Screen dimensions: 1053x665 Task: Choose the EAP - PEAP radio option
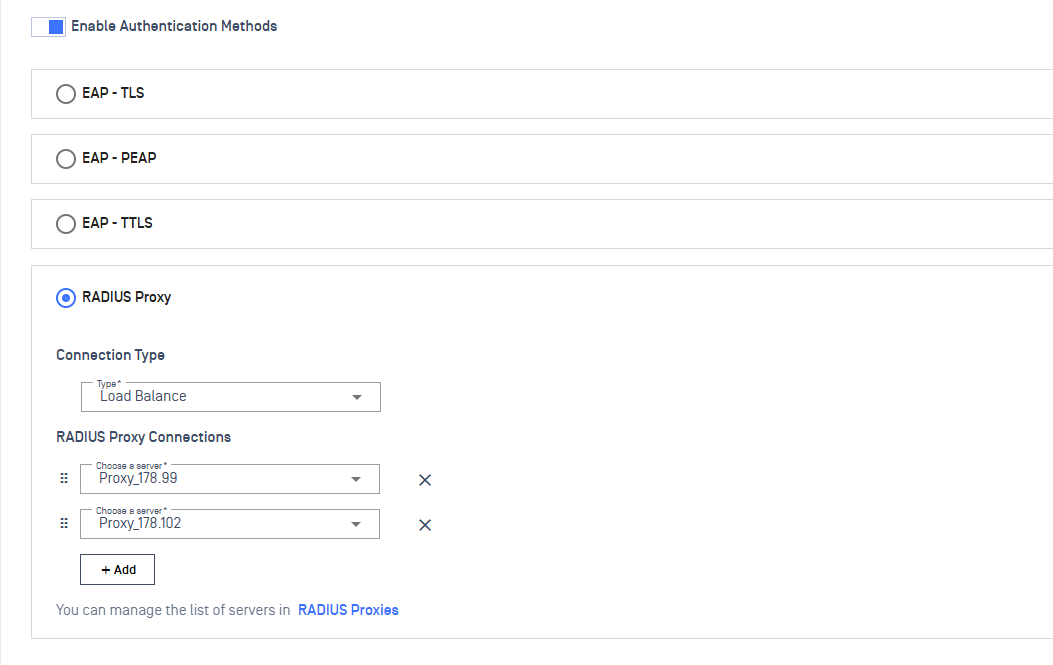[66, 159]
